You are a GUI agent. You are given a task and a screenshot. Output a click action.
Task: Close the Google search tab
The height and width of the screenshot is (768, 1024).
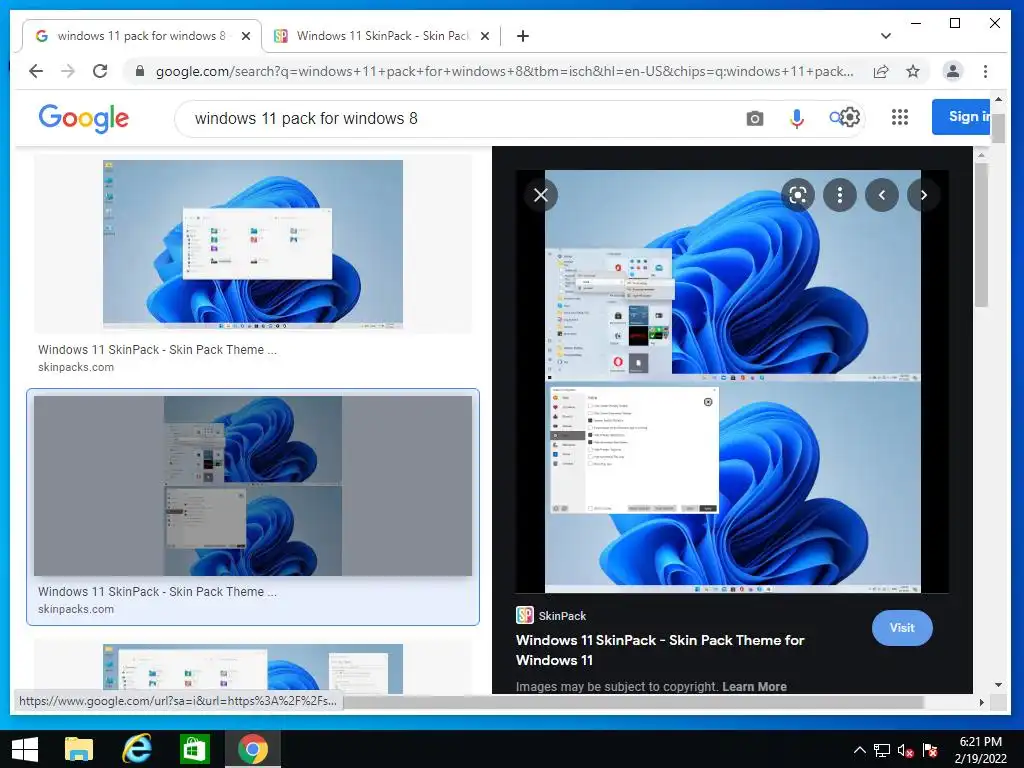(x=246, y=36)
